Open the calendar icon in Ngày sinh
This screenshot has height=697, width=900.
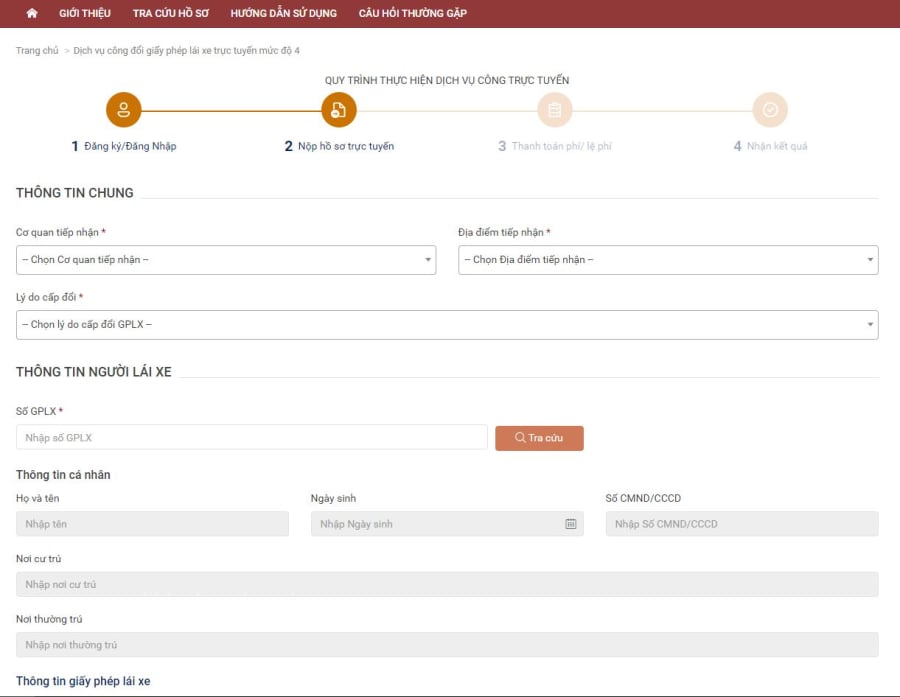571,524
